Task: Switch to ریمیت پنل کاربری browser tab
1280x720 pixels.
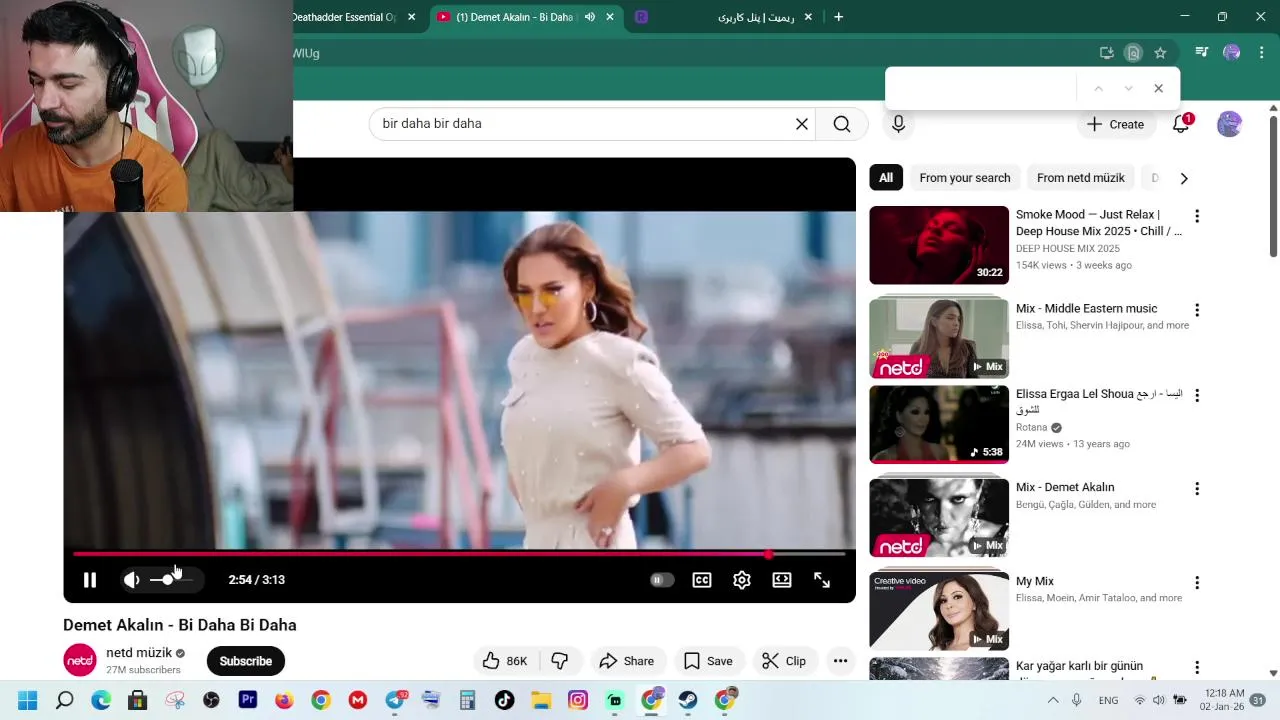Action: pyautogui.click(x=755, y=17)
